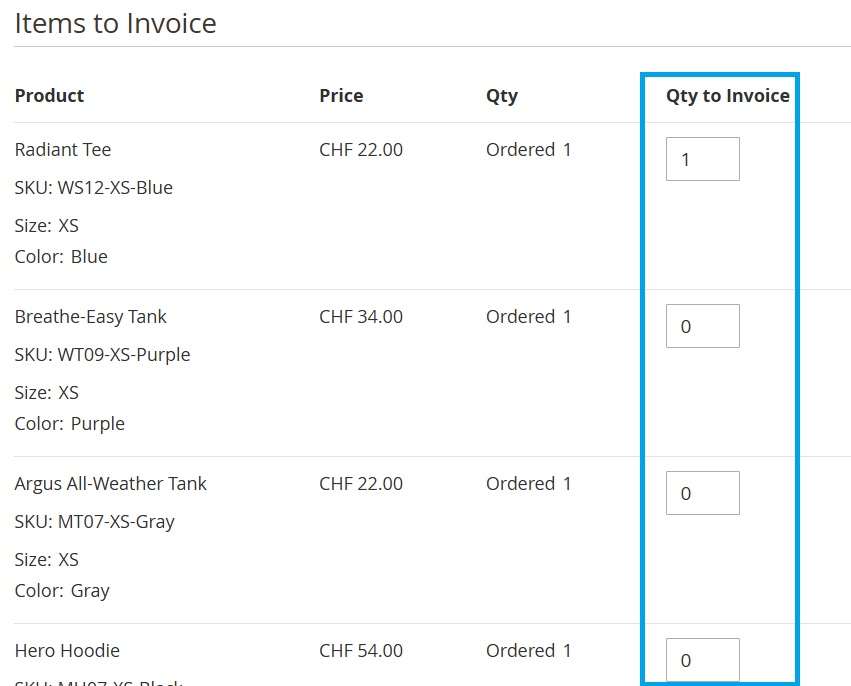Click the Hero Hoodie product name
This screenshot has height=686, width=851.
(x=67, y=651)
